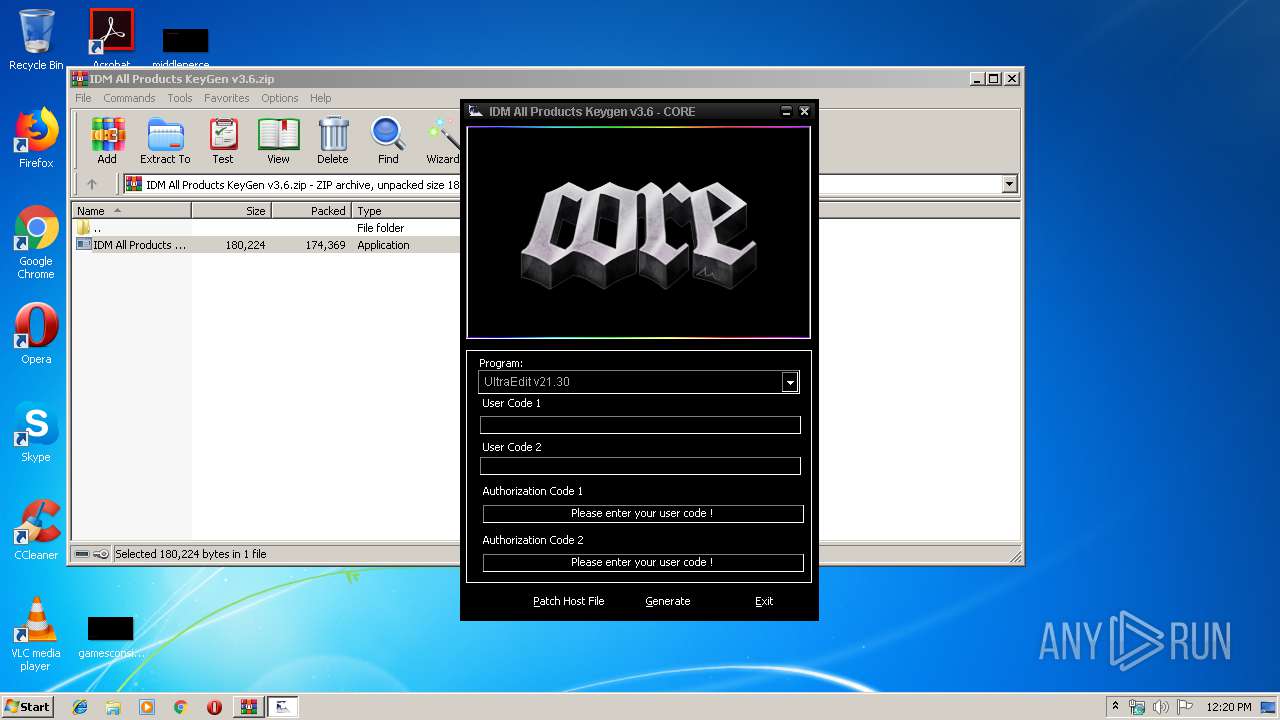Select the middleperce desktop file icon
The image size is (1280, 720).
[185, 48]
